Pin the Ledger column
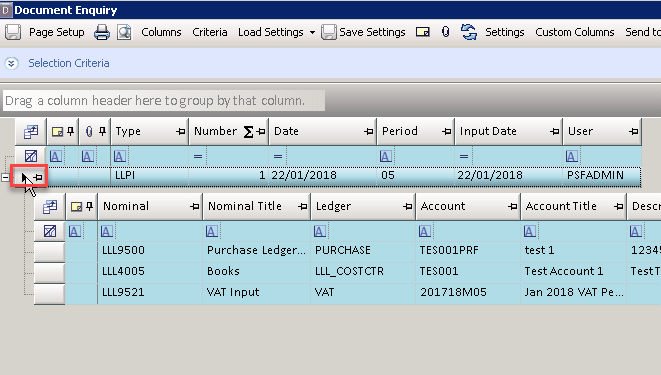Image resolution: width=661 pixels, height=375 pixels. [x=407, y=206]
